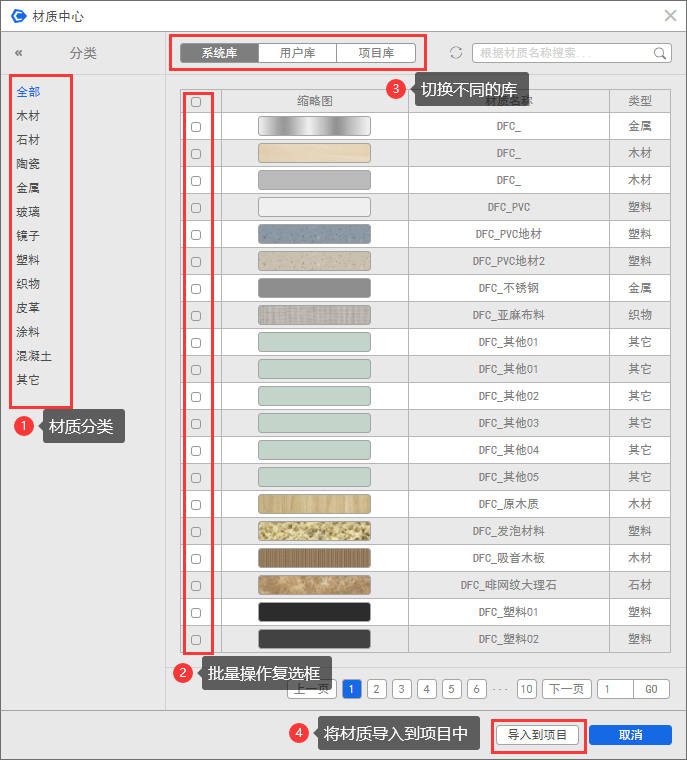The image size is (687, 760).
Task: Select the DFC_啡网纹大理石 thumbnail
Action: (314, 585)
